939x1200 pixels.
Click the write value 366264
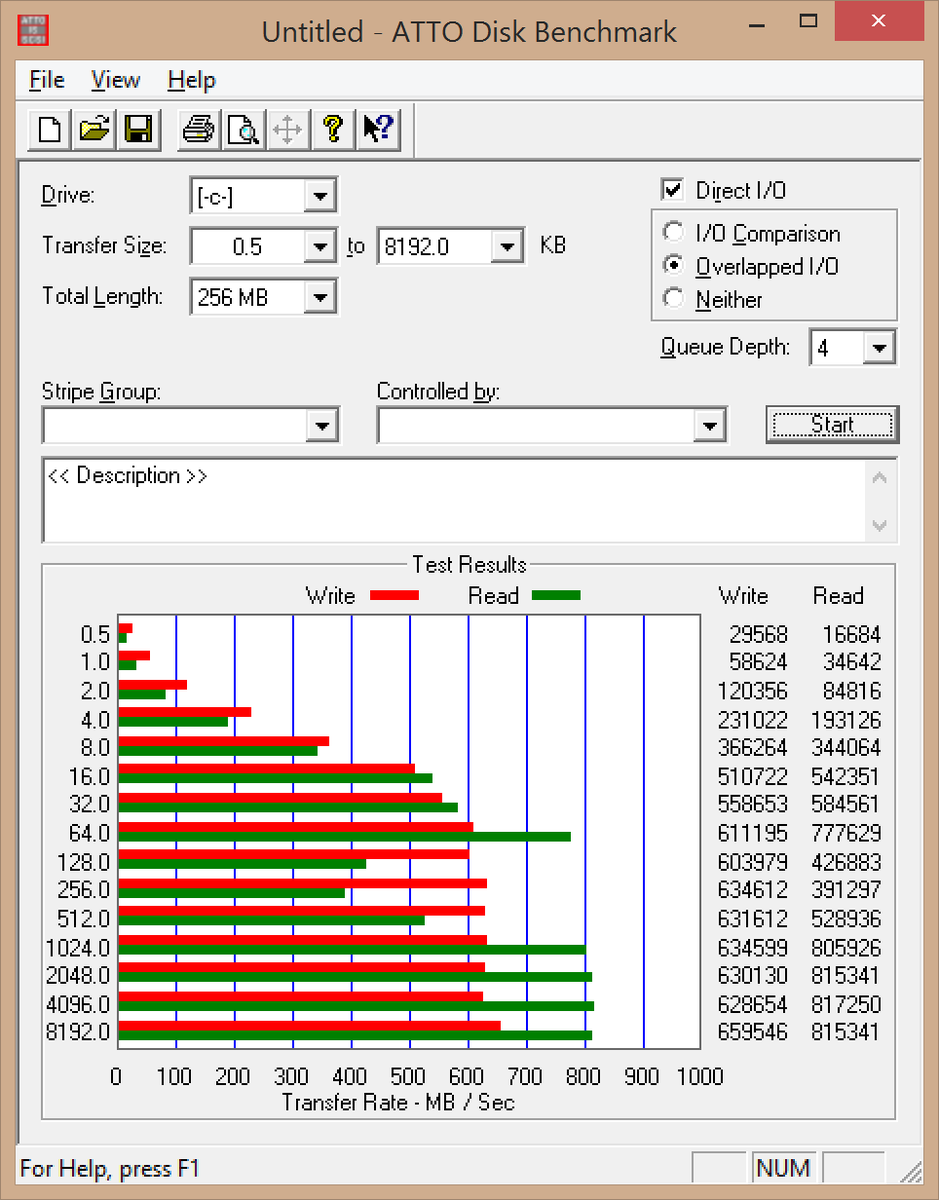click(x=753, y=748)
